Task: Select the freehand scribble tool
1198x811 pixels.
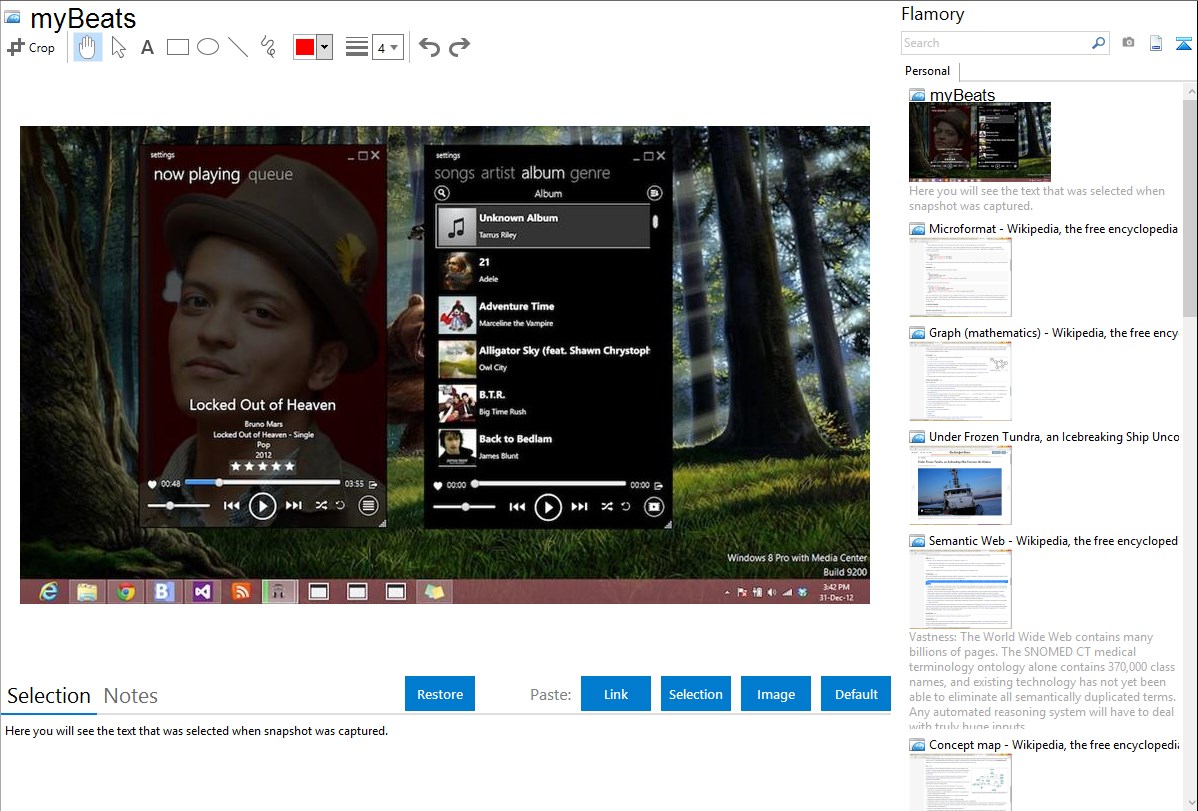Action: pyautogui.click(x=268, y=47)
